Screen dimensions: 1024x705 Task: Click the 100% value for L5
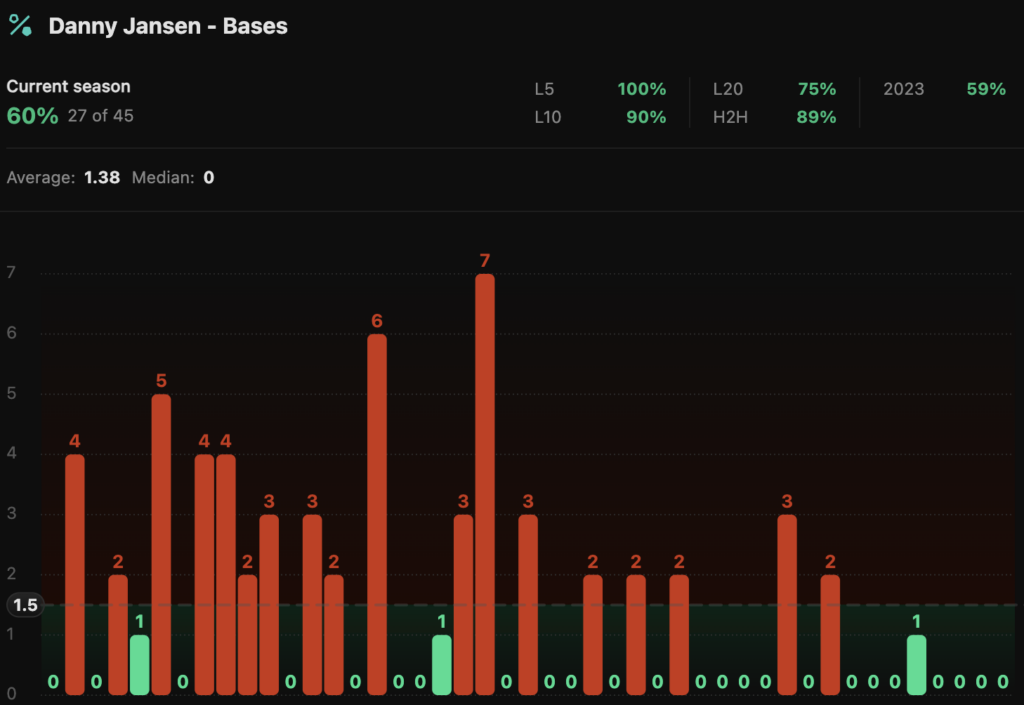click(x=642, y=89)
